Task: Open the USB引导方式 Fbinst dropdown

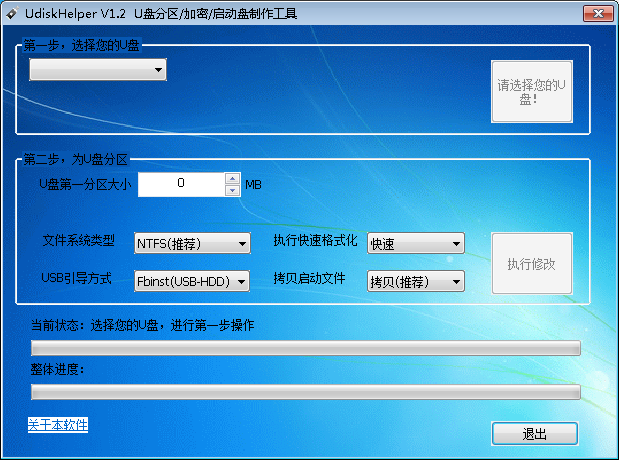Action: point(192,281)
